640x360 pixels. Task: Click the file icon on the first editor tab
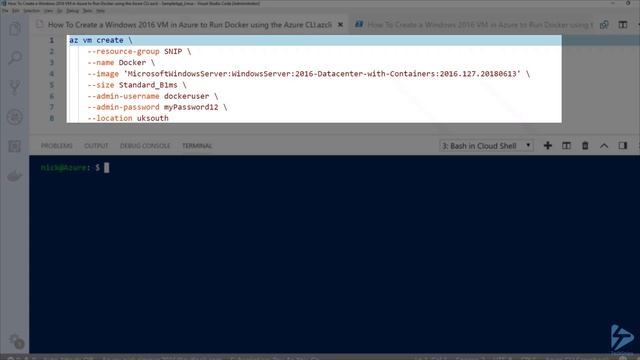coord(40,25)
